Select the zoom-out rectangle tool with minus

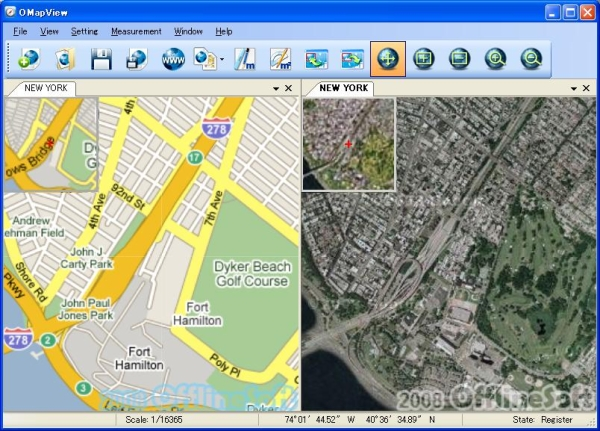460,59
